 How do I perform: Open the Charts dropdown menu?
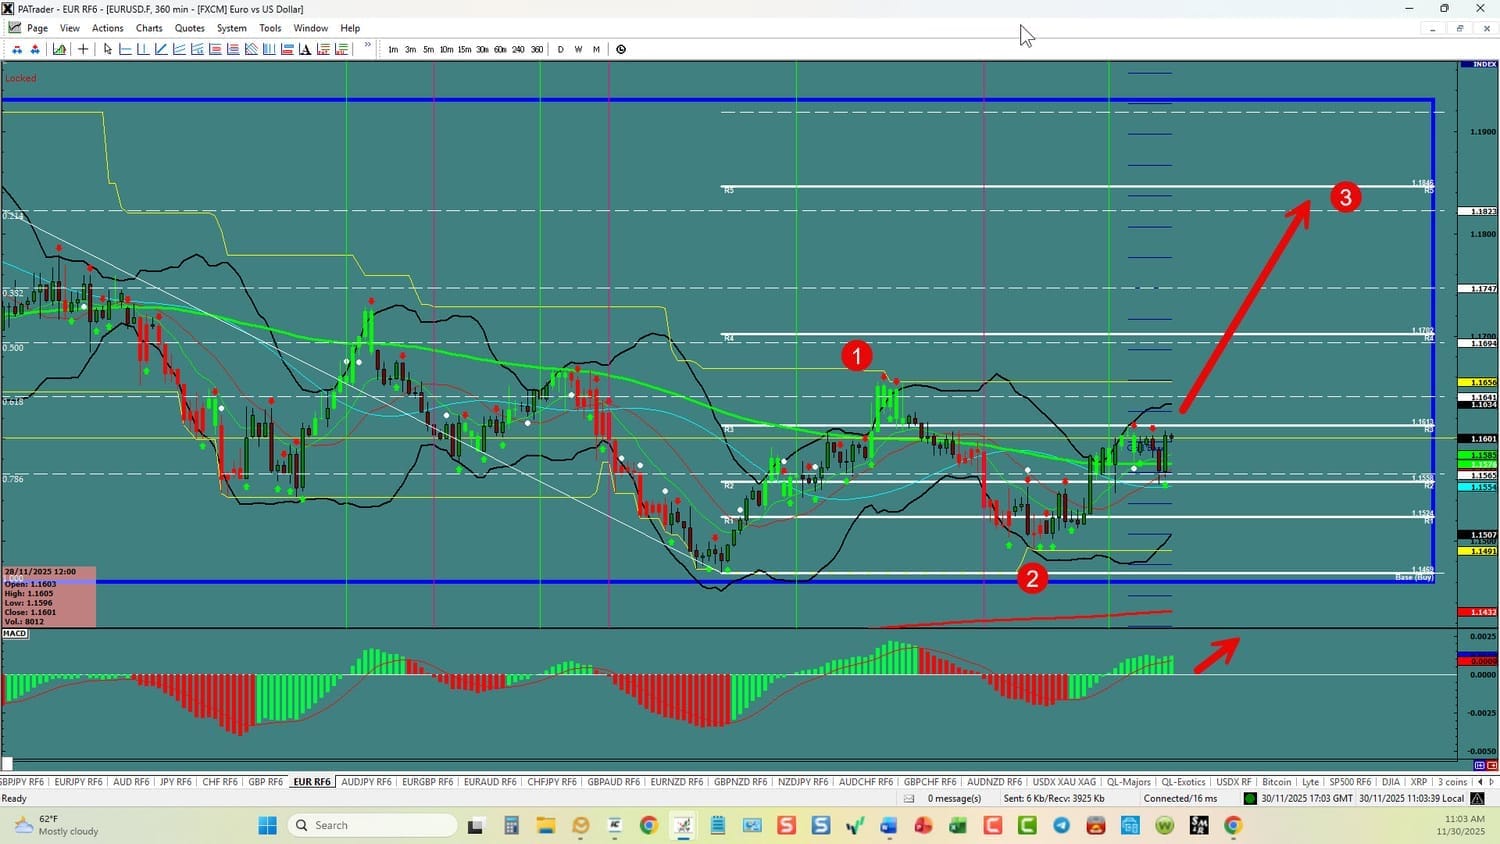pyautogui.click(x=149, y=28)
